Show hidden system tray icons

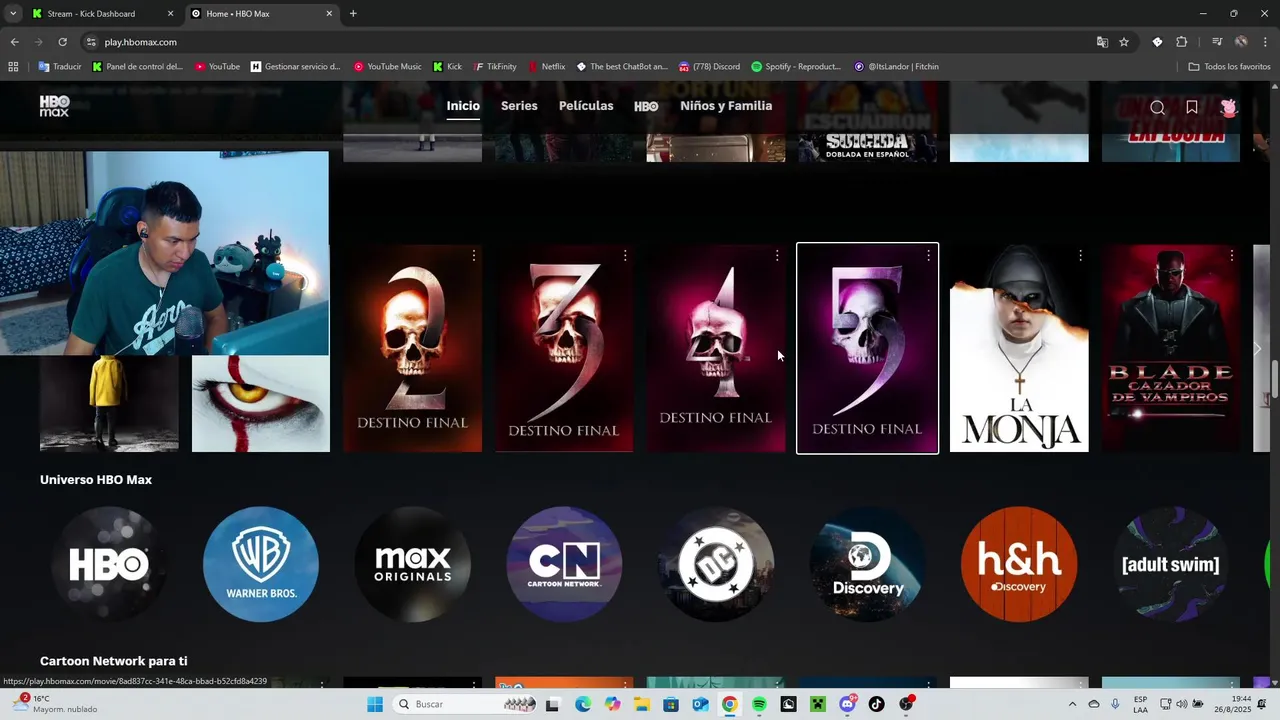click(x=1072, y=704)
